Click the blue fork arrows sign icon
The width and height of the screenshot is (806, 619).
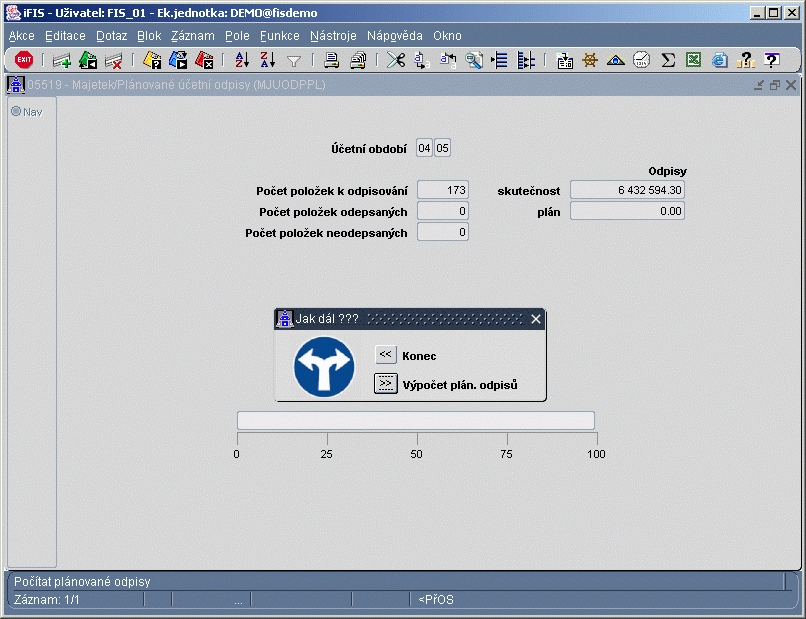click(324, 367)
